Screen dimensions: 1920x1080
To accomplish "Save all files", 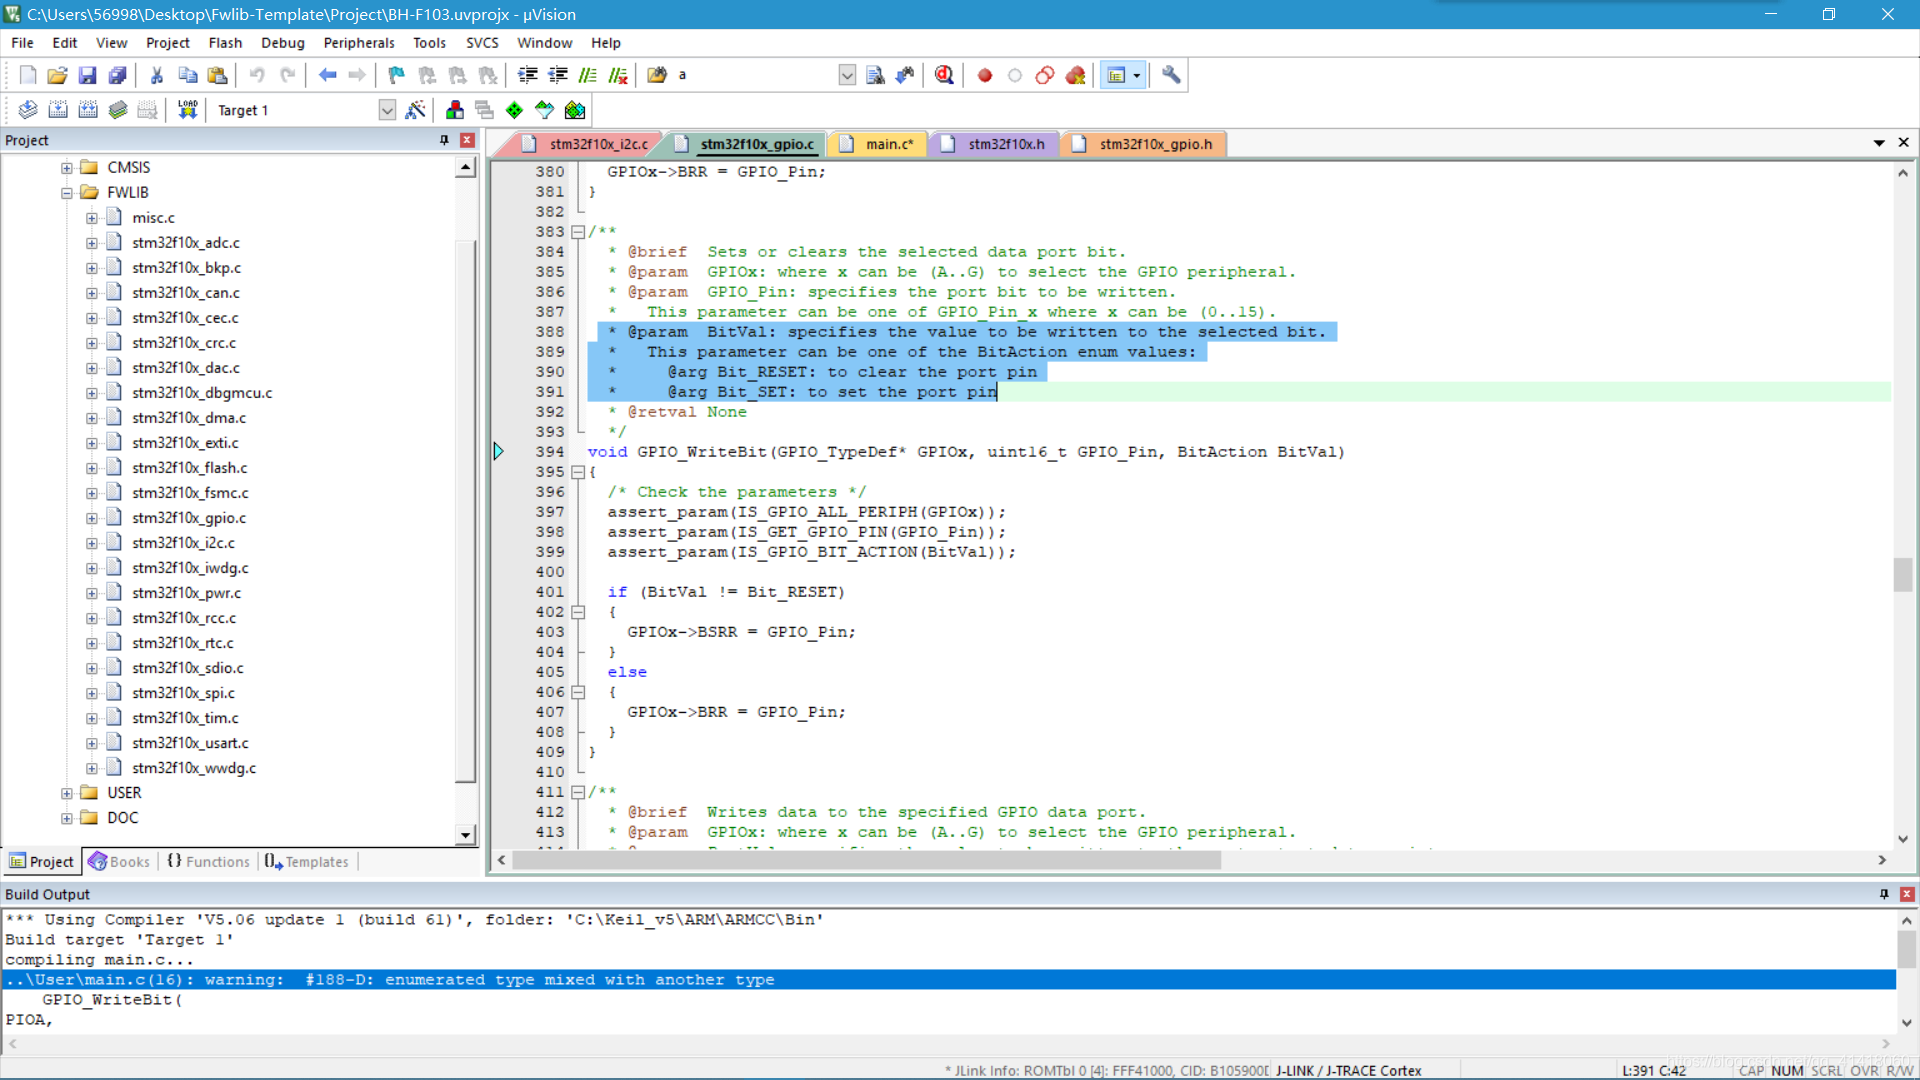I will [x=118, y=75].
